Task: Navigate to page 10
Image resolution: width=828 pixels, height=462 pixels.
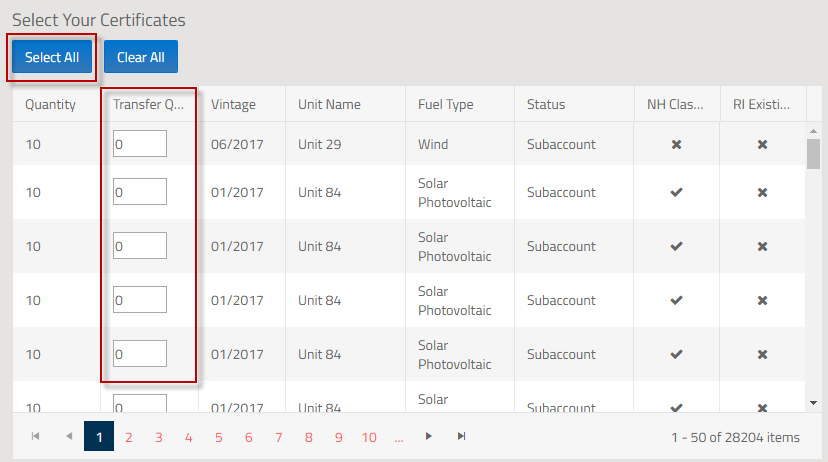Action: [x=369, y=437]
